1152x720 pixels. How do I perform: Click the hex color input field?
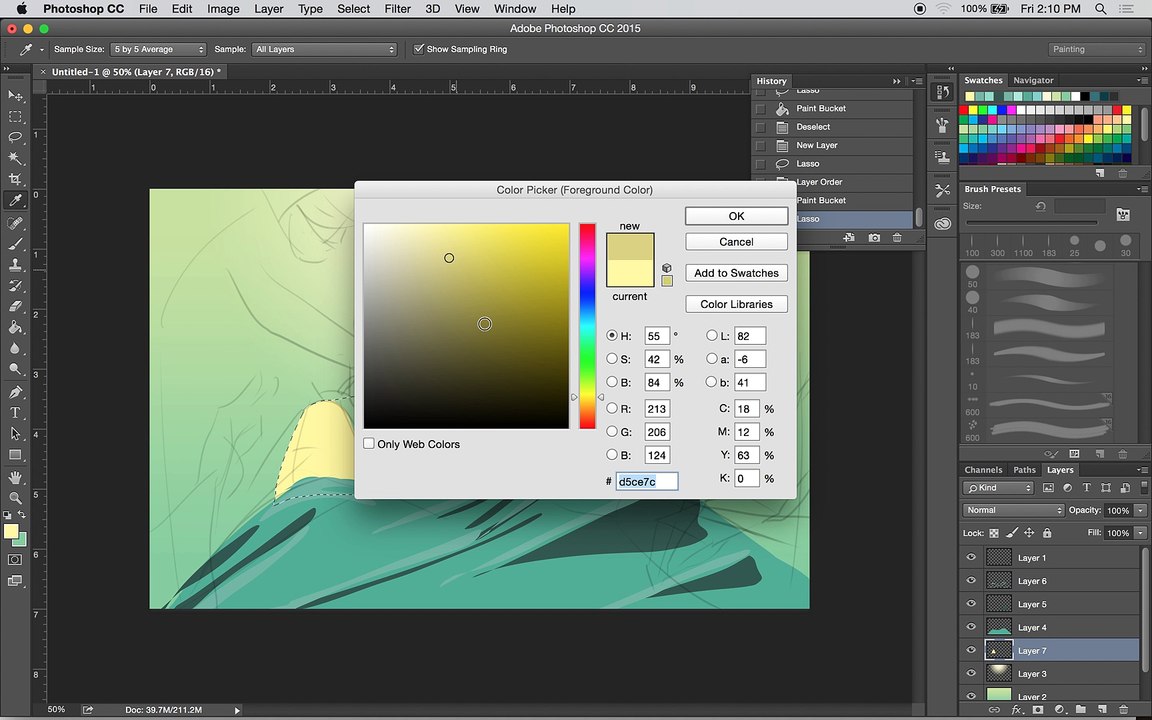click(x=647, y=481)
